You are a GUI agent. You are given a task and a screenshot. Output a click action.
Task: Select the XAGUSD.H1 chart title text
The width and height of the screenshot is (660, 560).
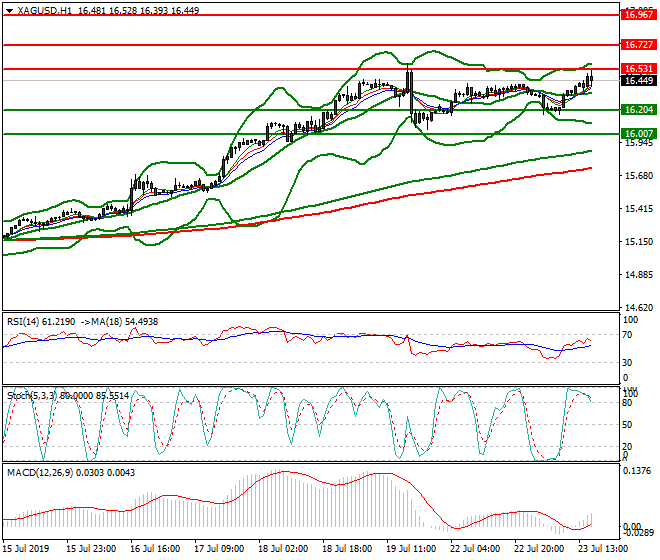pyautogui.click(x=45, y=11)
